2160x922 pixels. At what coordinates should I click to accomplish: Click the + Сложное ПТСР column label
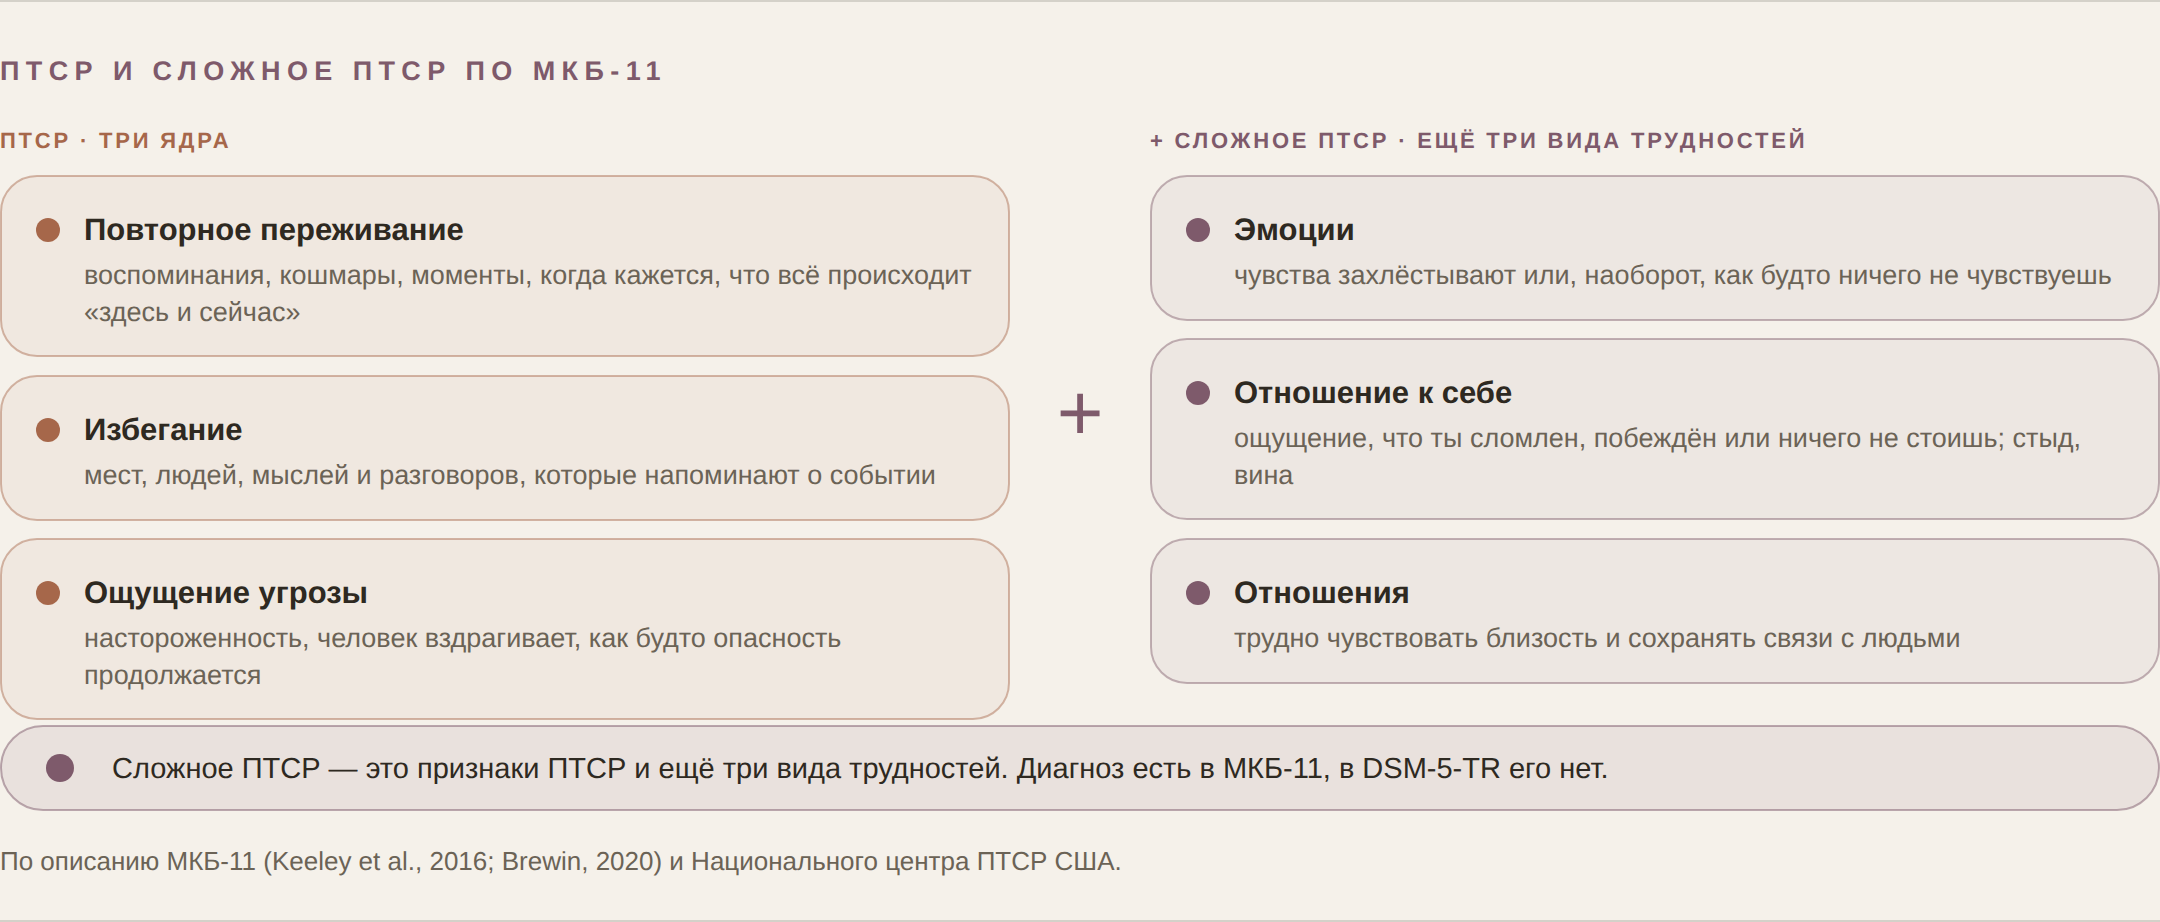1478,140
